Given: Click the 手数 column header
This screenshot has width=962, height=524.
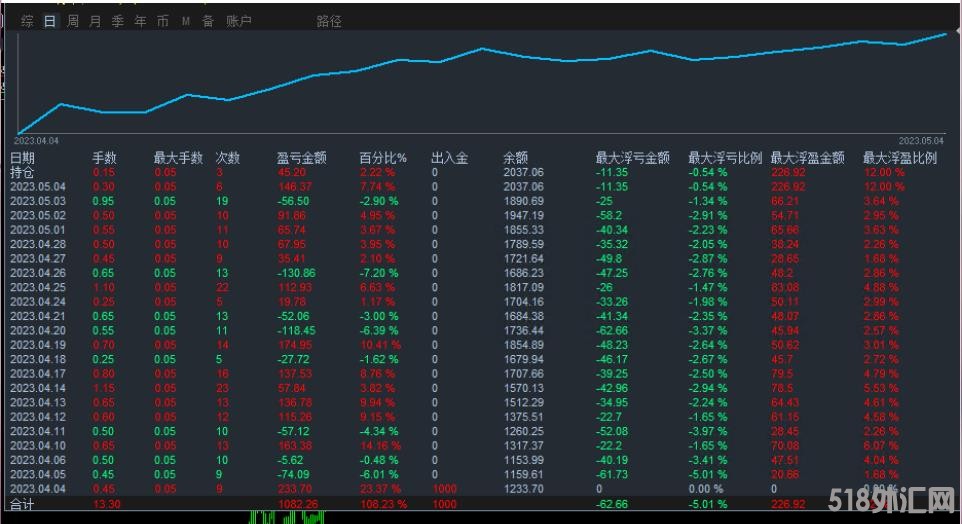Looking at the screenshot, I should tap(104, 158).
